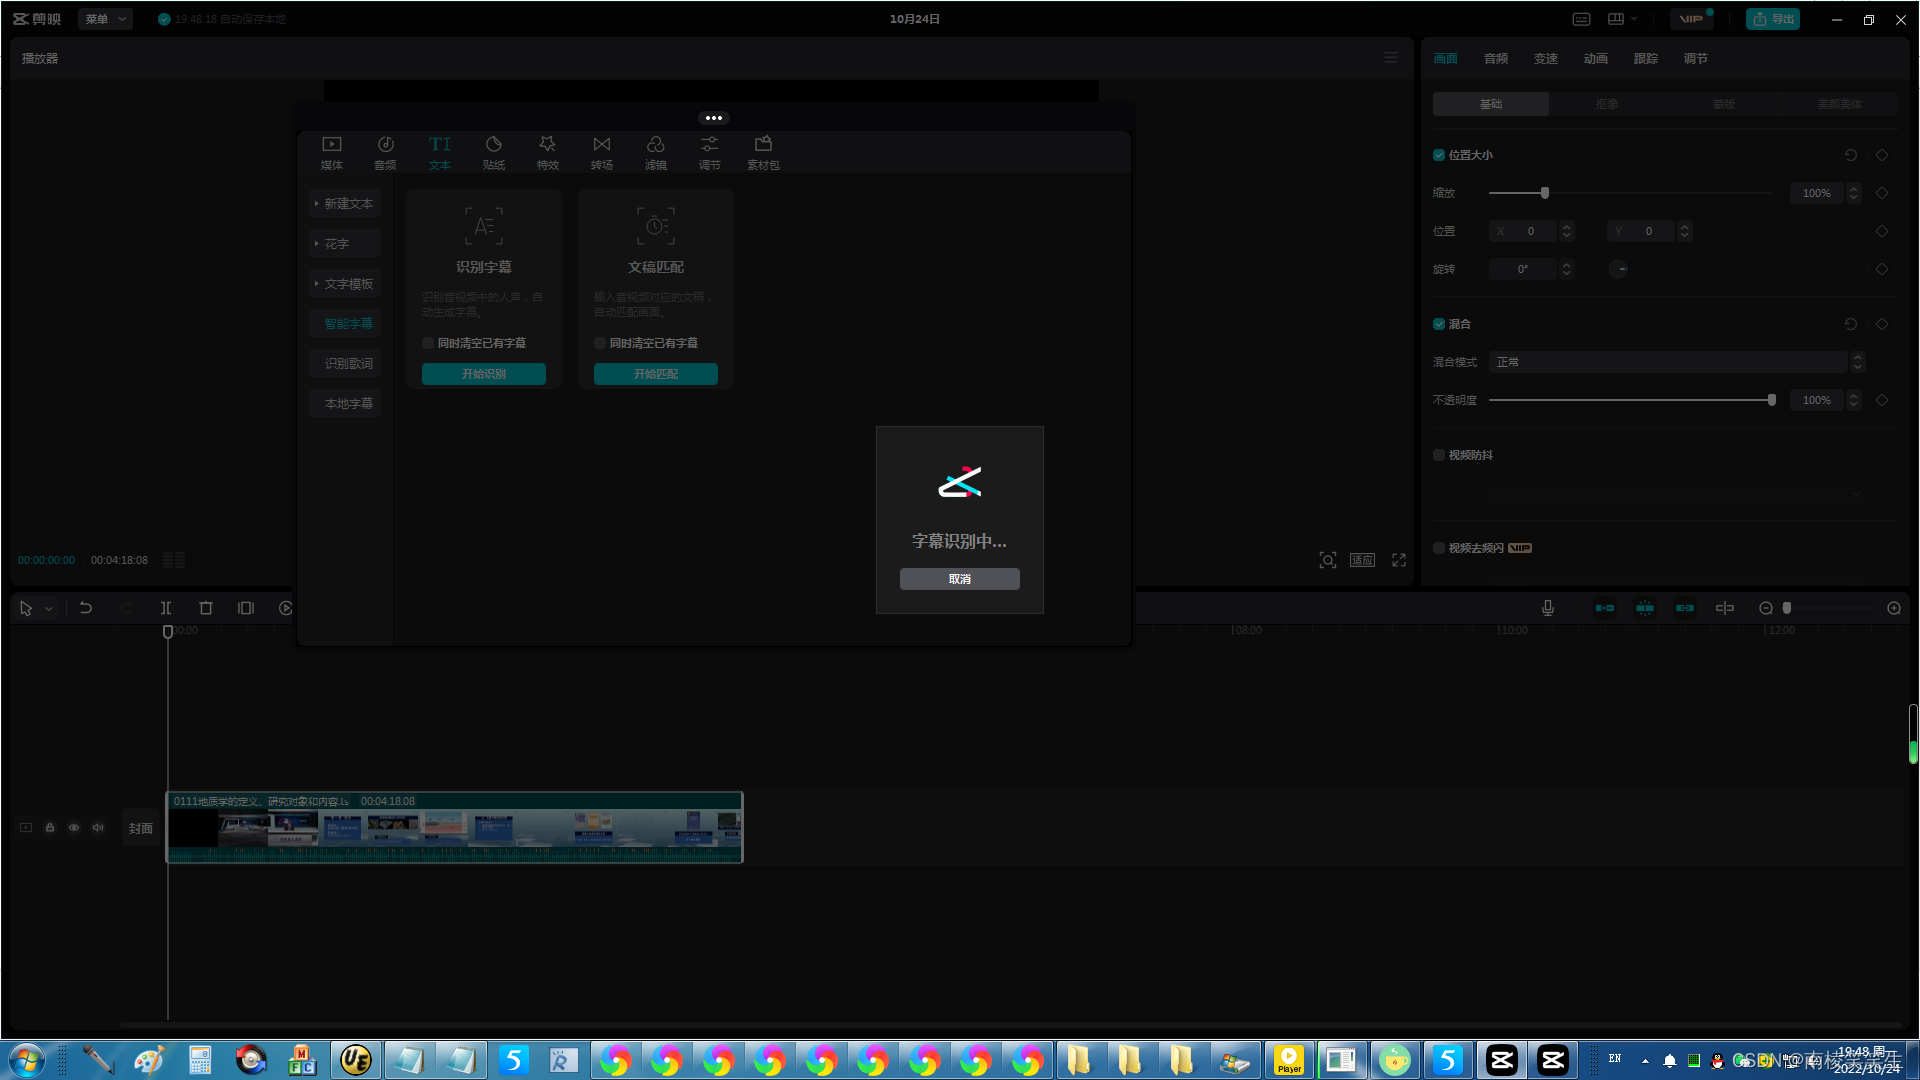Switch to the 音频 tab in properties
This screenshot has height=1080, width=1920.
[1496, 59]
